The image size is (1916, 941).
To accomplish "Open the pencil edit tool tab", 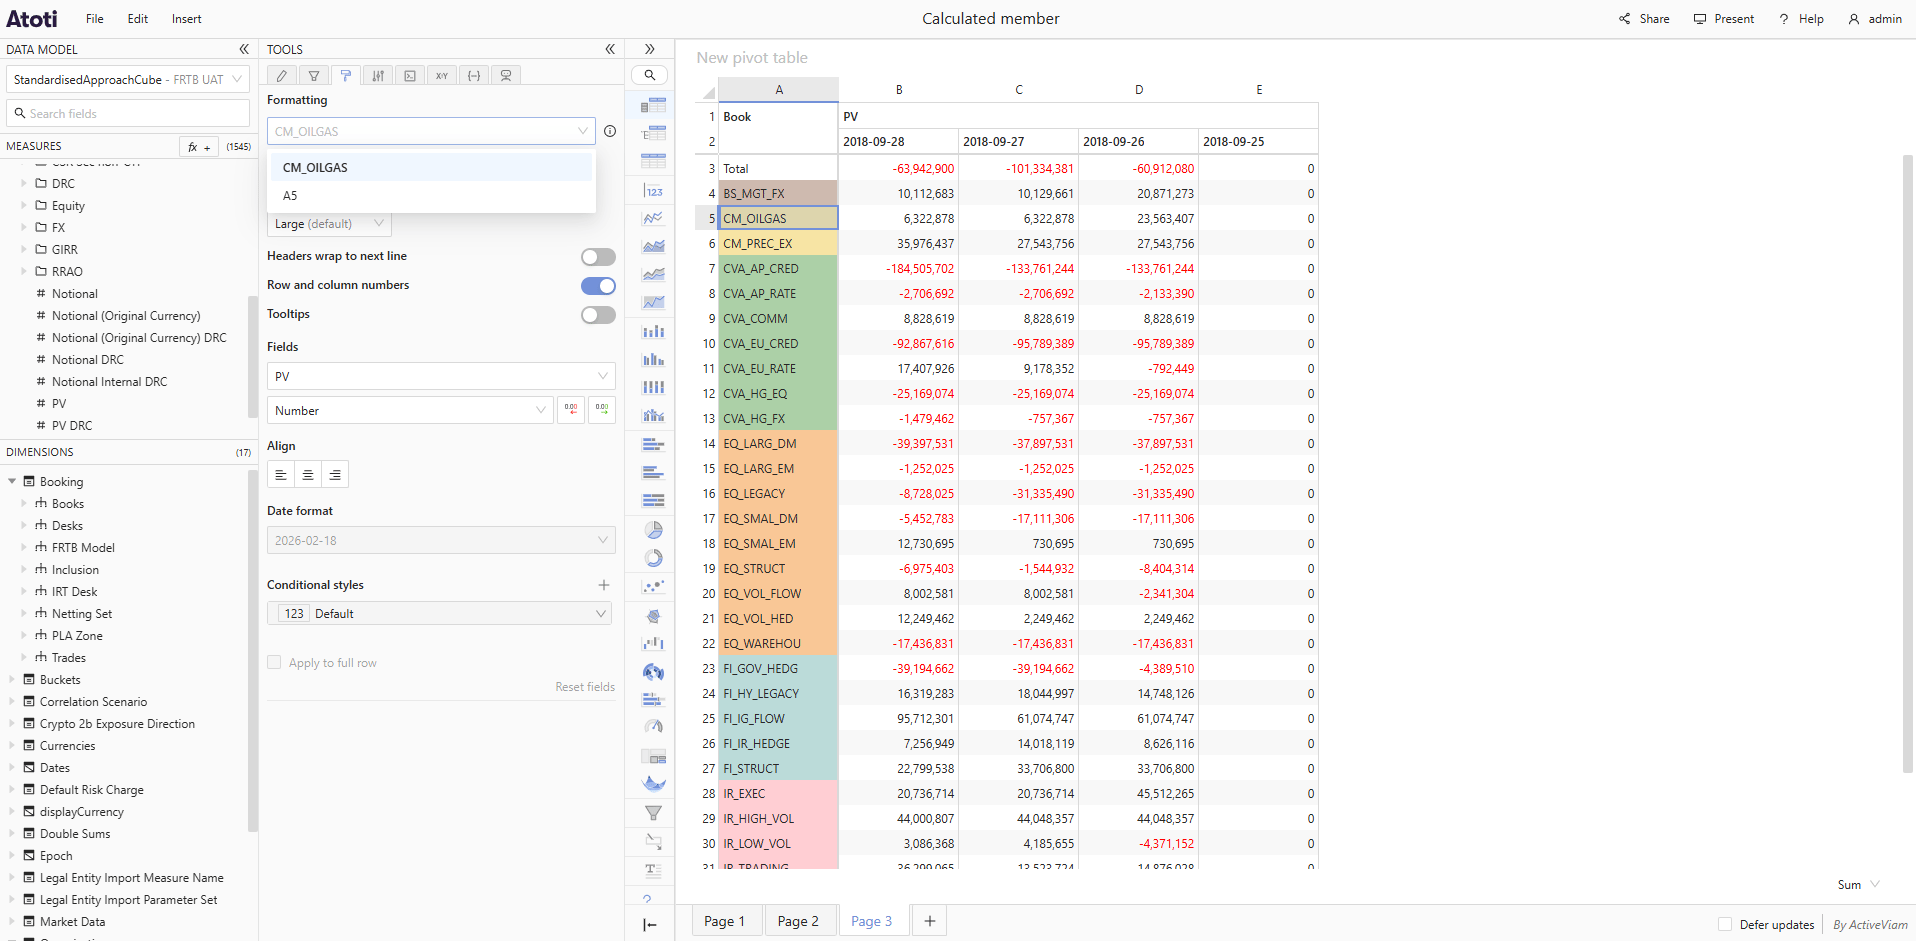I will [282, 75].
